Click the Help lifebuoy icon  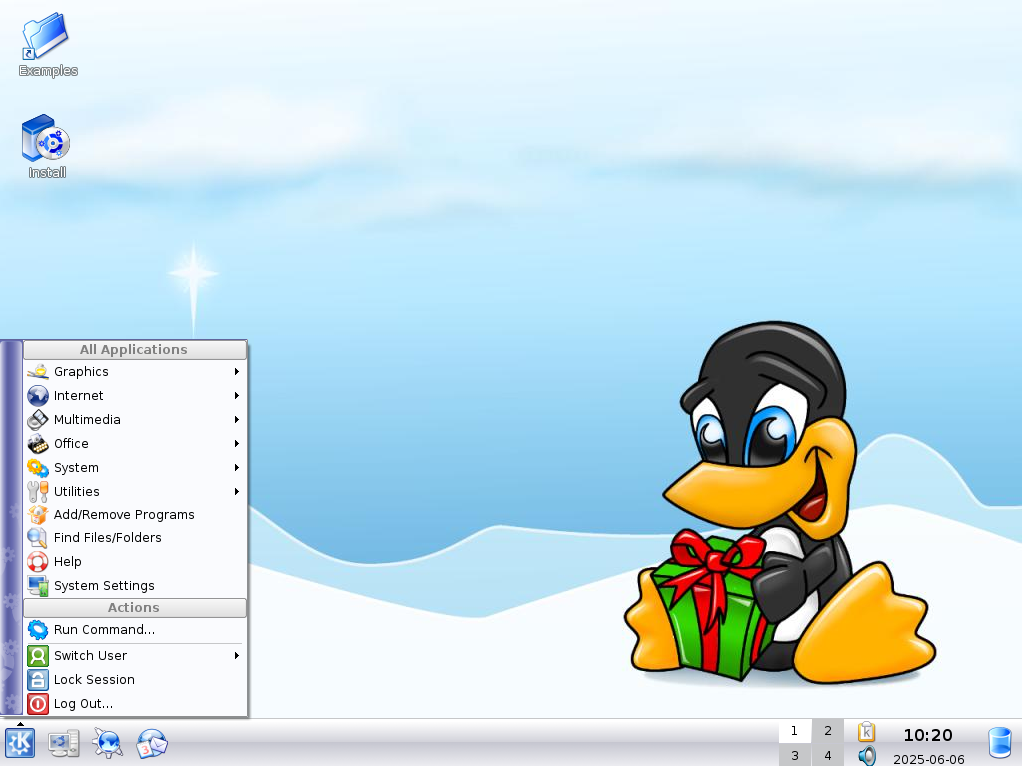click(x=38, y=561)
